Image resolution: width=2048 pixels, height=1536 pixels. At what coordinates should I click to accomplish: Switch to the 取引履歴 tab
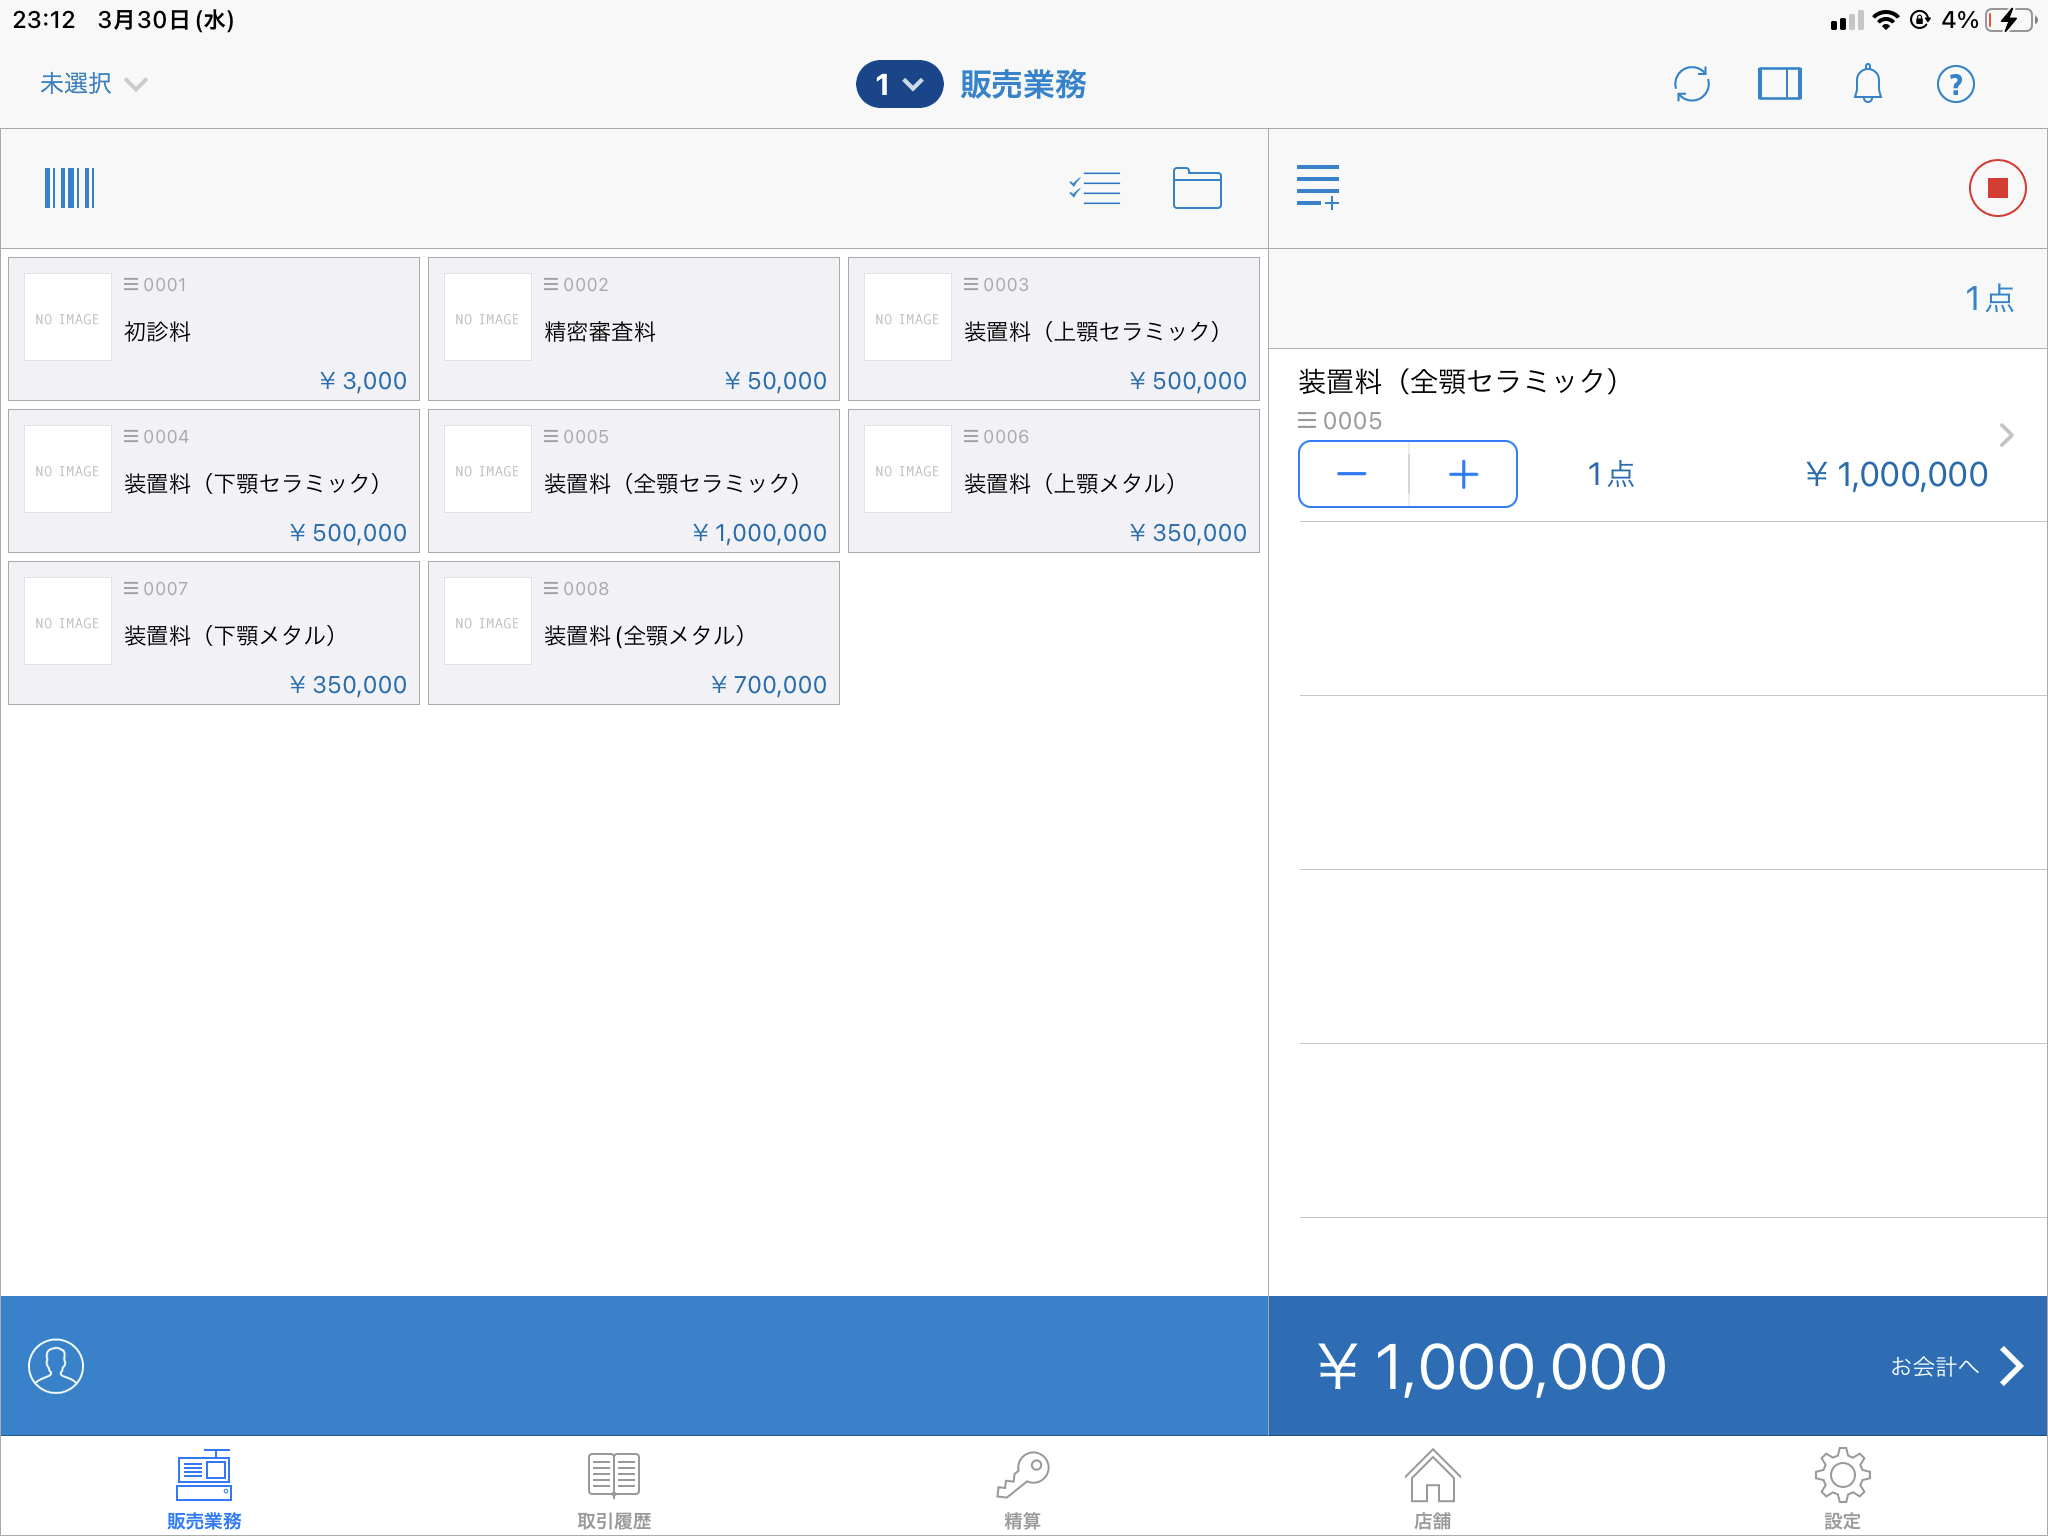pos(613,1490)
